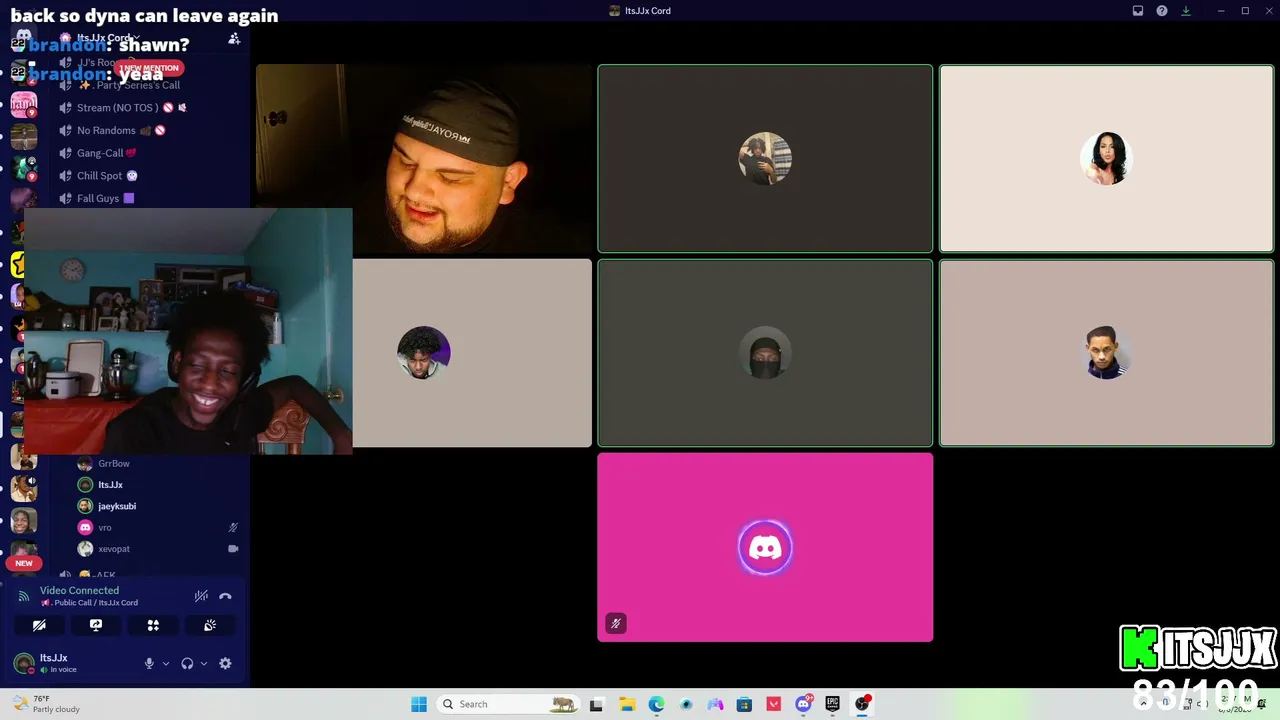Open the soundboard button

click(x=210, y=625)
